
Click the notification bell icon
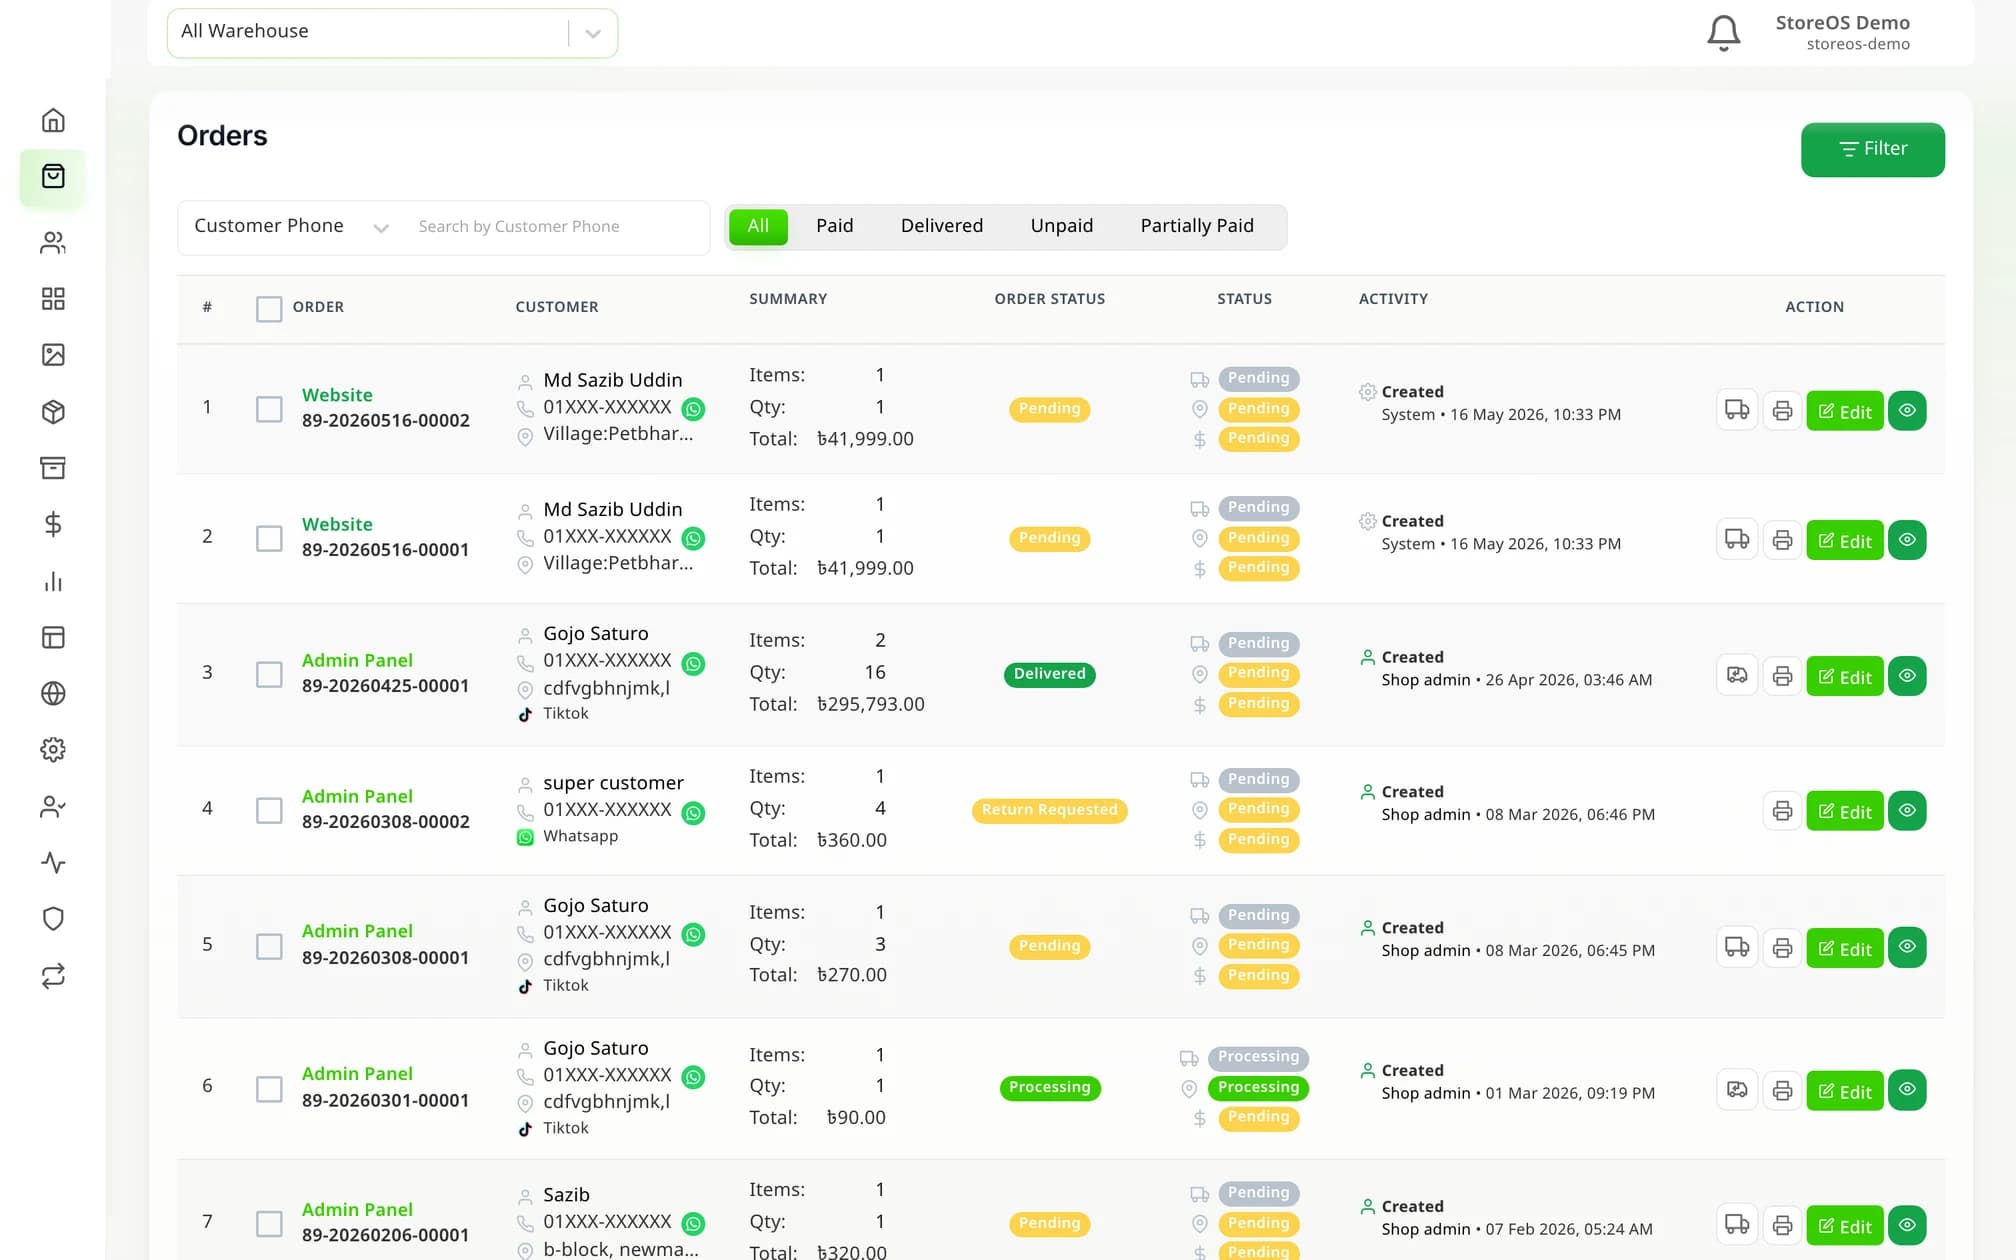click(1723, 33)
